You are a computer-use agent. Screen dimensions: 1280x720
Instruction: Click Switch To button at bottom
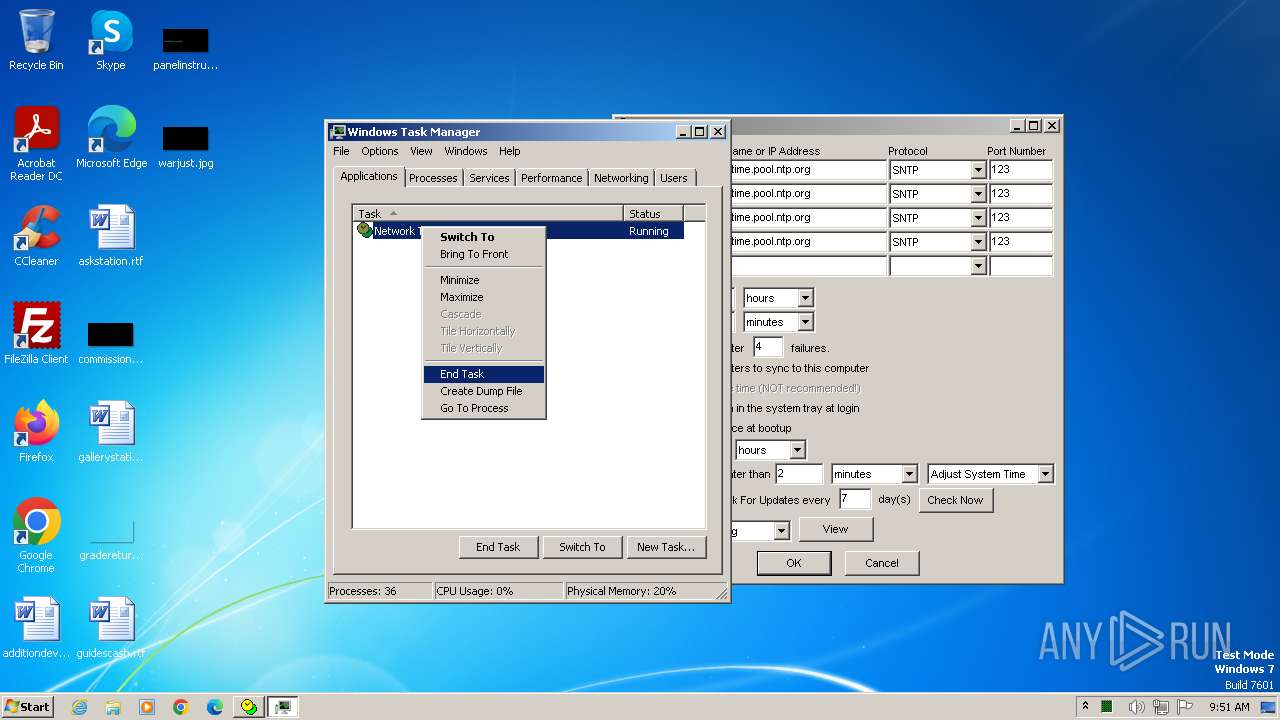pos(582,547)
